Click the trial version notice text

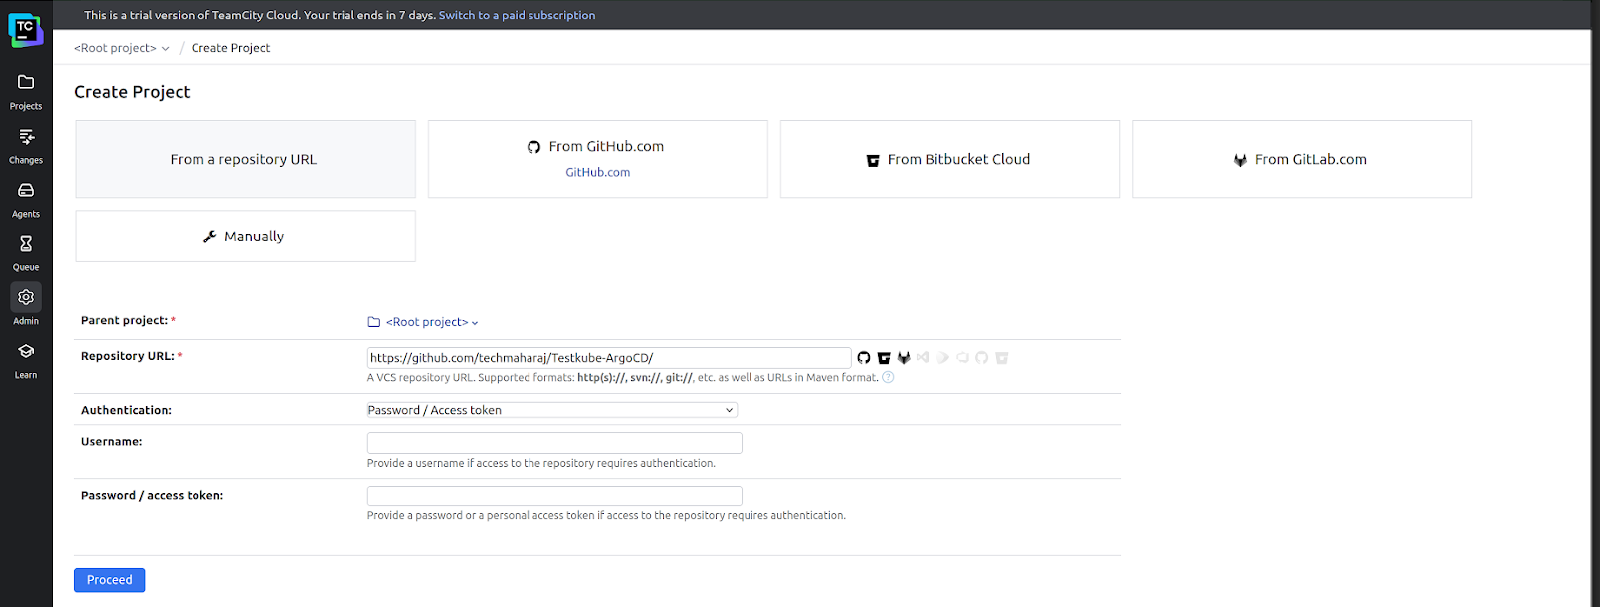point(260,15)
